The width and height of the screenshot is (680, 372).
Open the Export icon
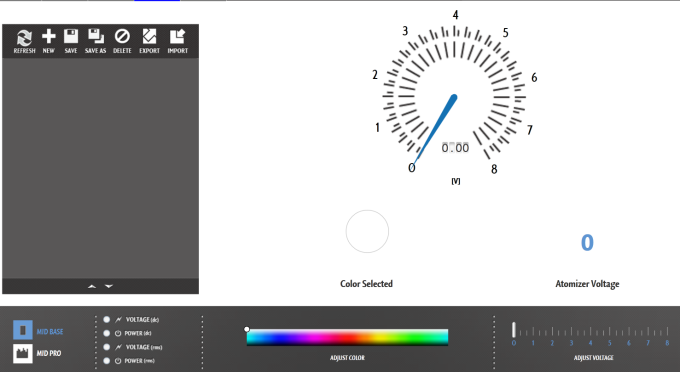click(149, 36)
